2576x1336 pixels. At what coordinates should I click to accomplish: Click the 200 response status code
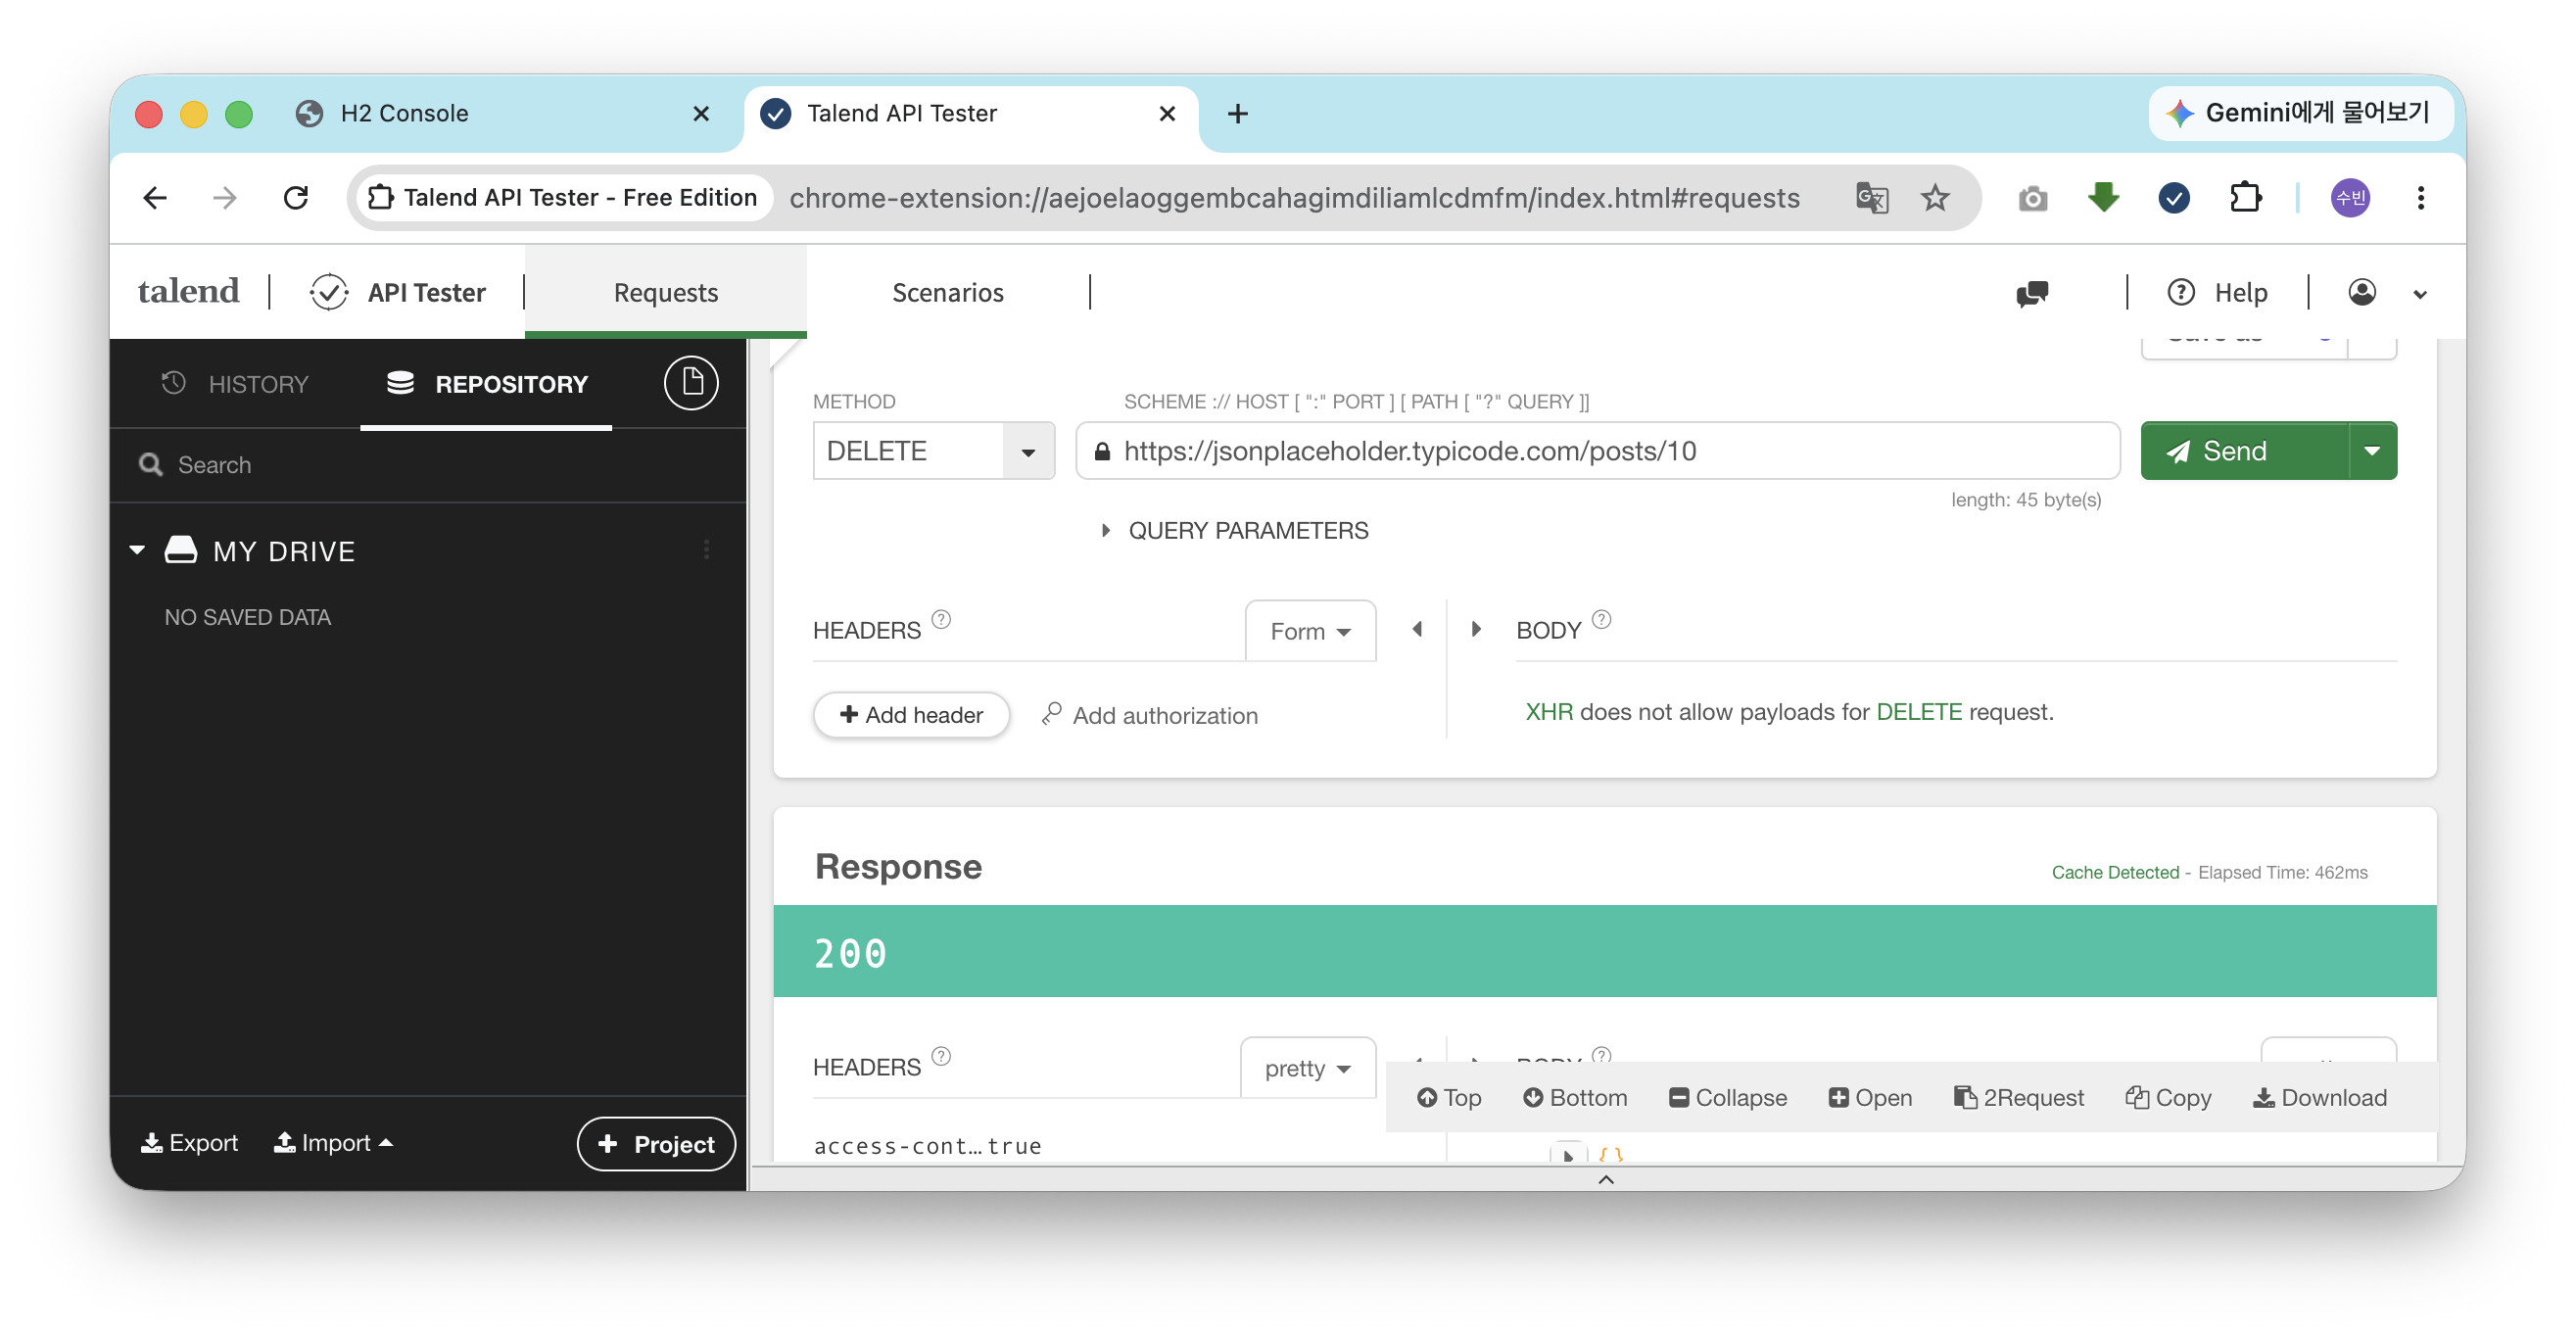(x=850, y=953)
